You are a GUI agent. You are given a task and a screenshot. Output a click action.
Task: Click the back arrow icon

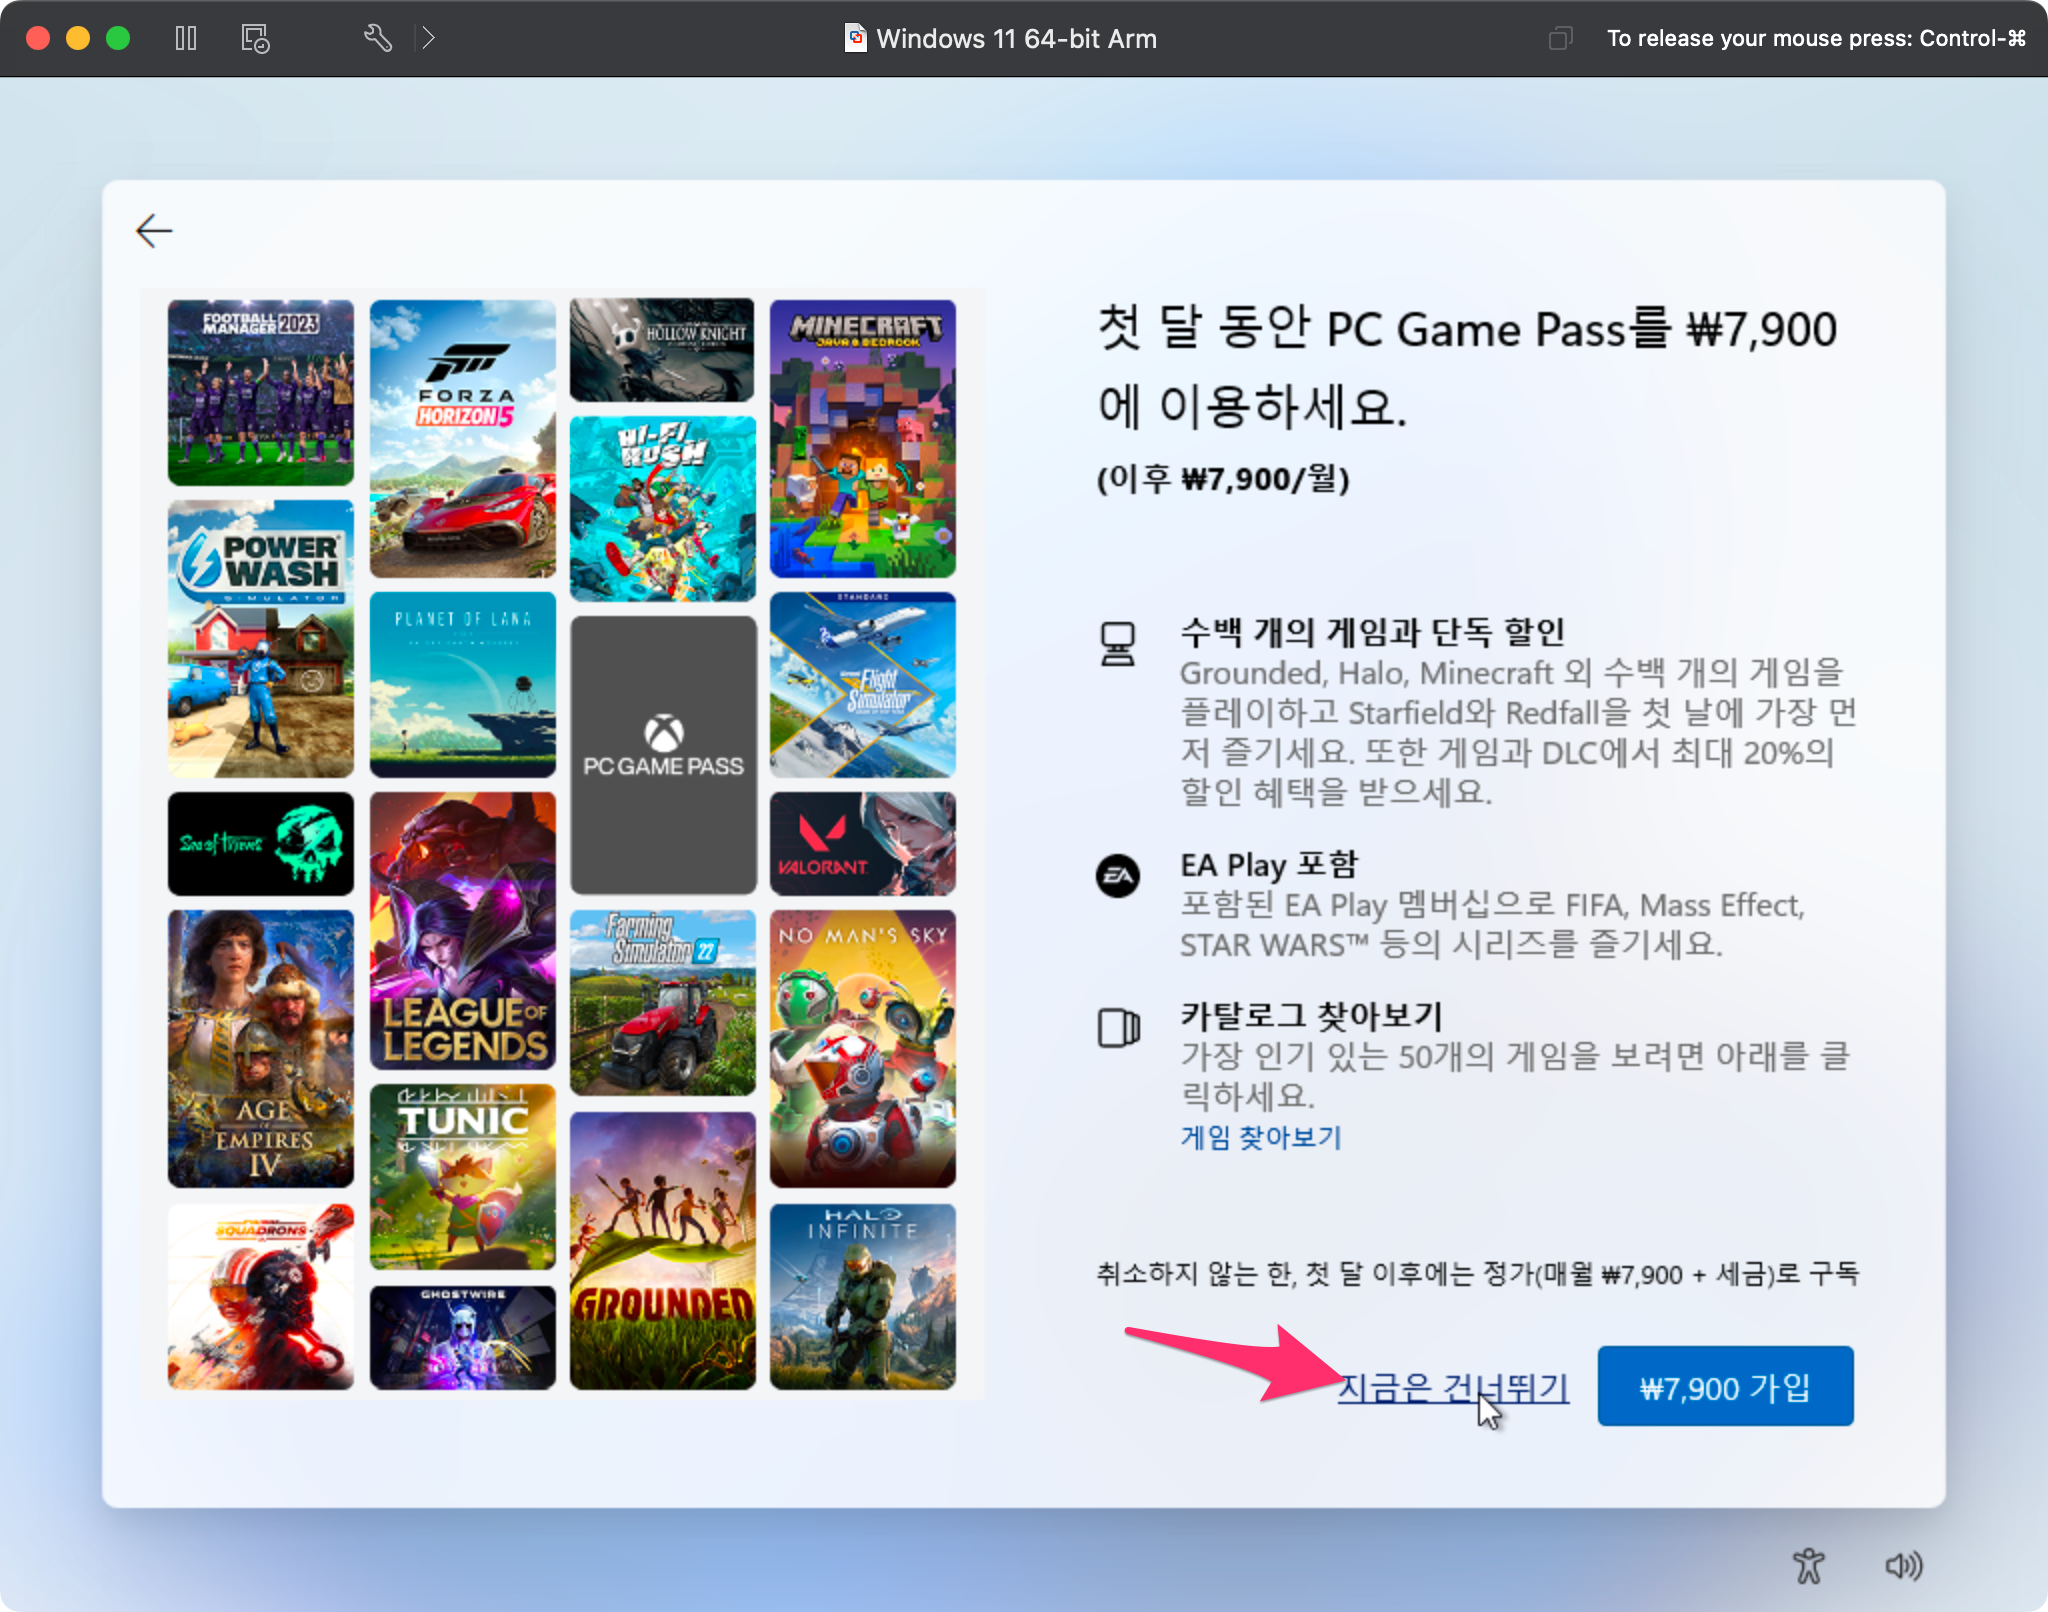pyautogui.click(x=154, y=231)
